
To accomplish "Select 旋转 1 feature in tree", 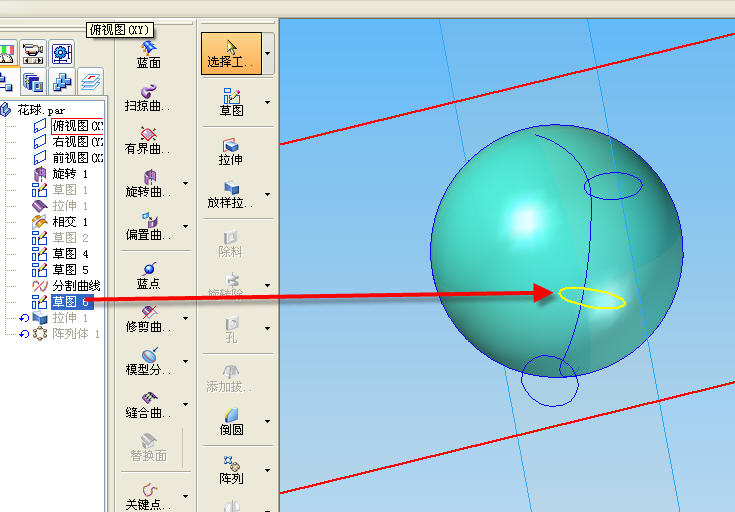I will 70,174.
